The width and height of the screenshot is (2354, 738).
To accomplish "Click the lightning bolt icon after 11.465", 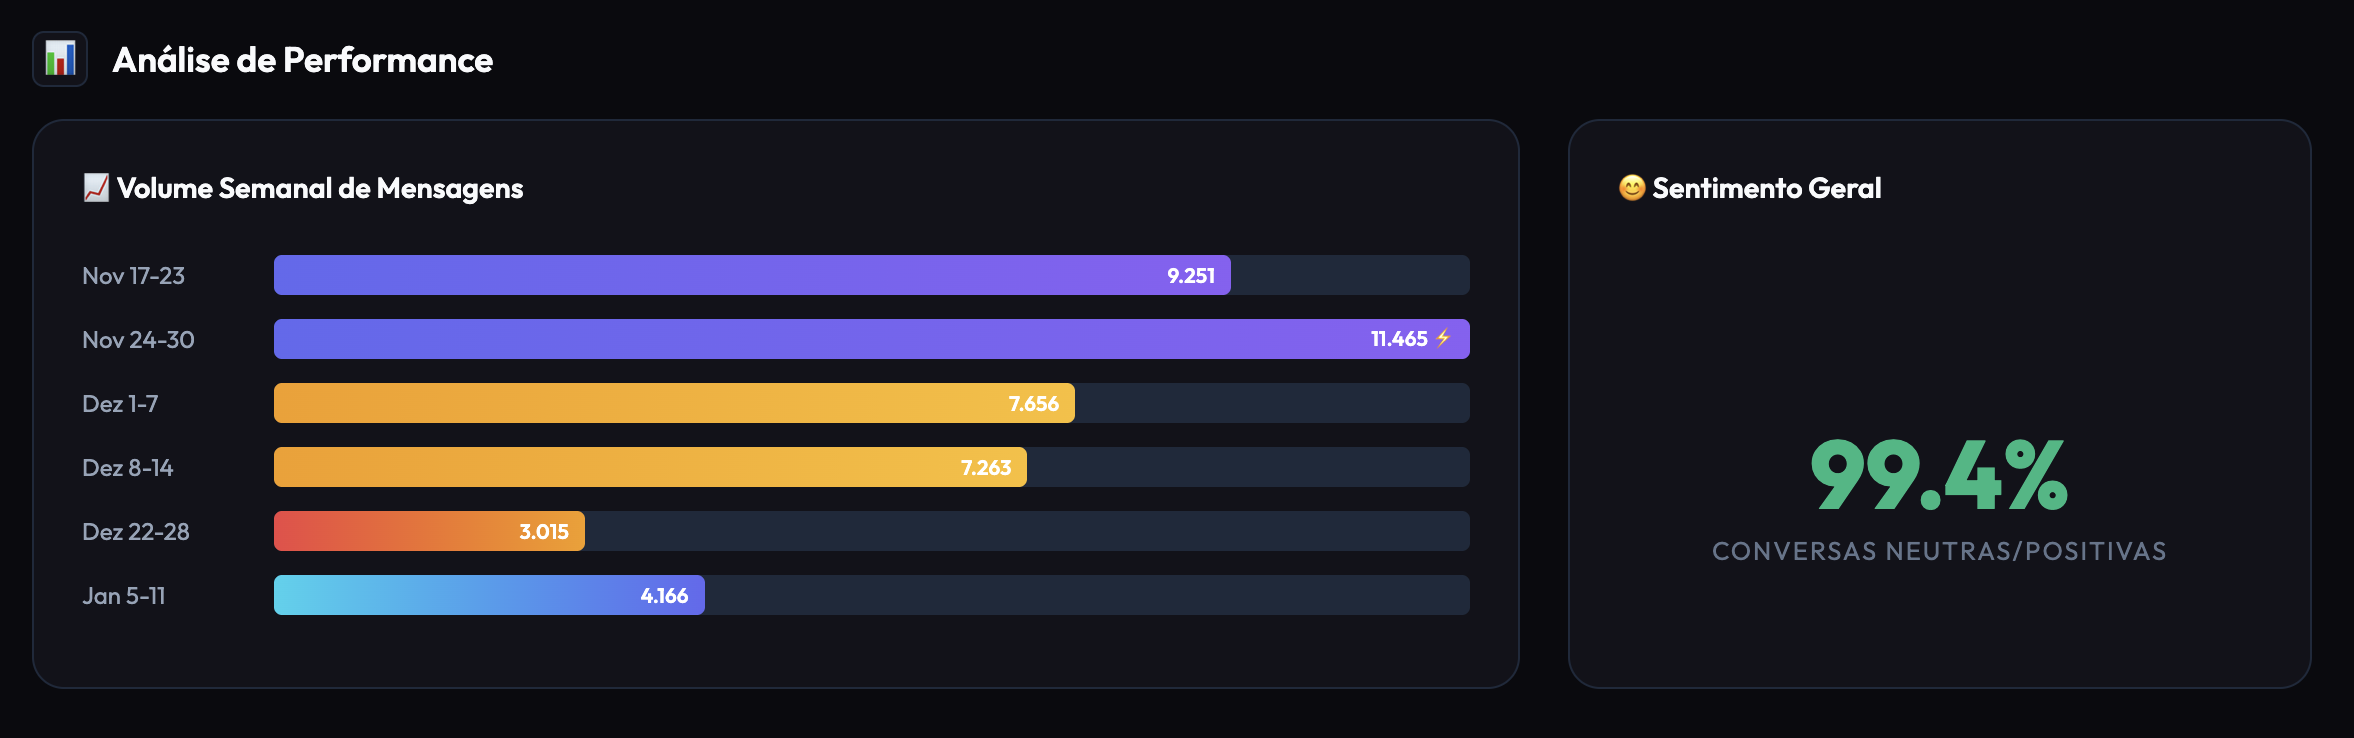I will 1443,338.
